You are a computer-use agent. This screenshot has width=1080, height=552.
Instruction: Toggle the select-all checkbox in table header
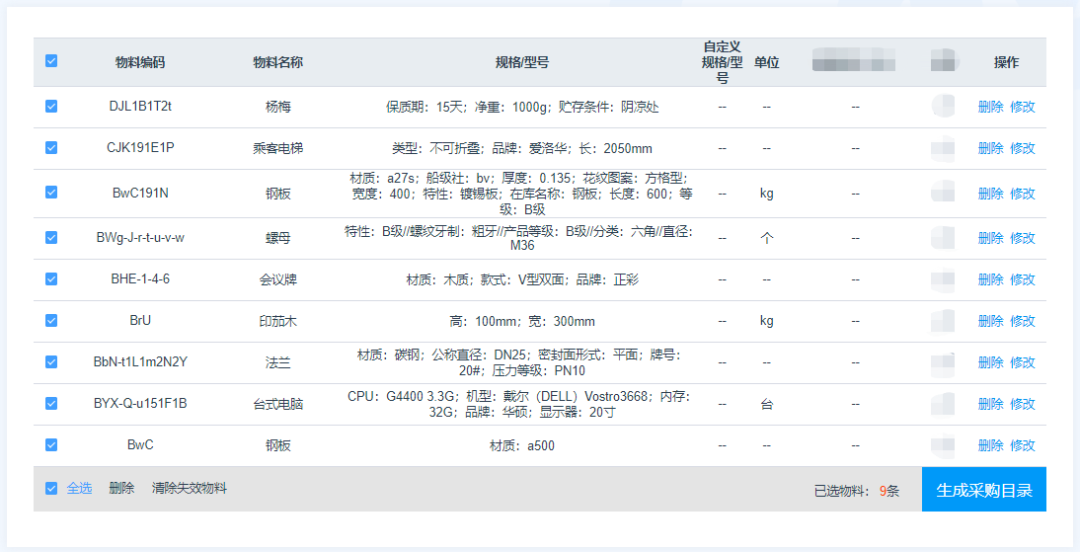(x=51, y=61)
